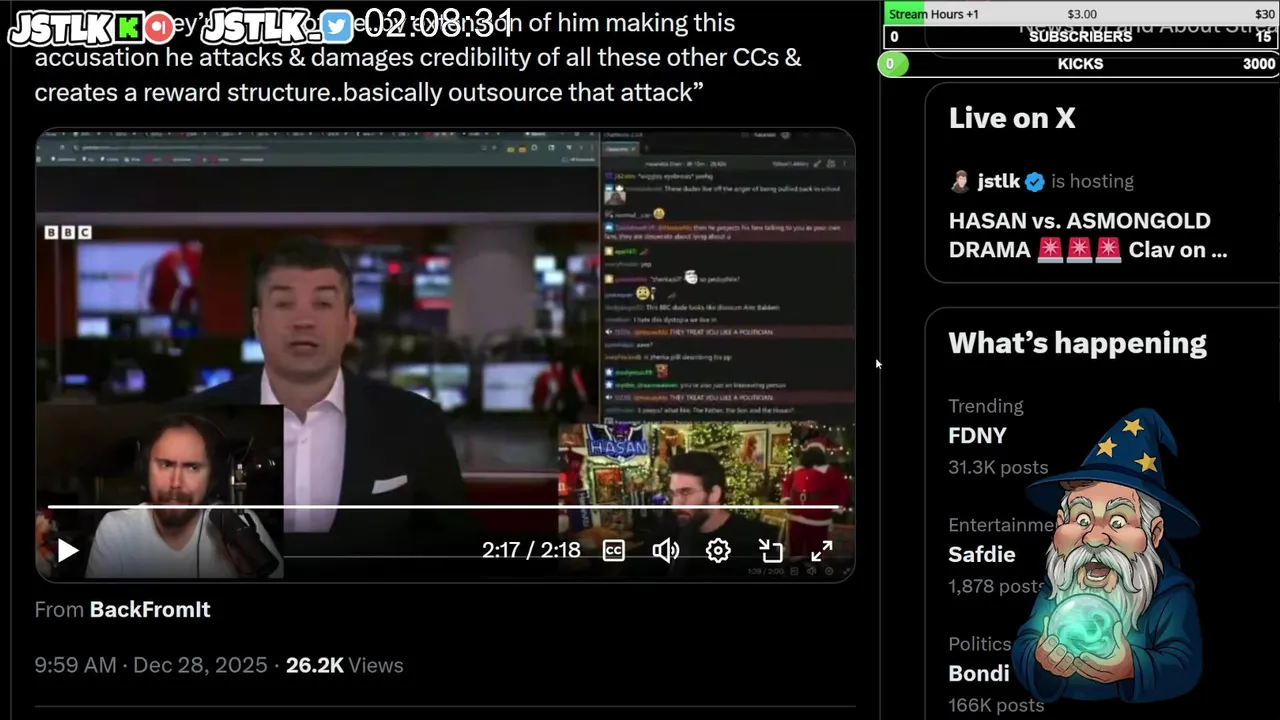Click the Stream Hours +1 goal bar

click(x=1081, y=14)
